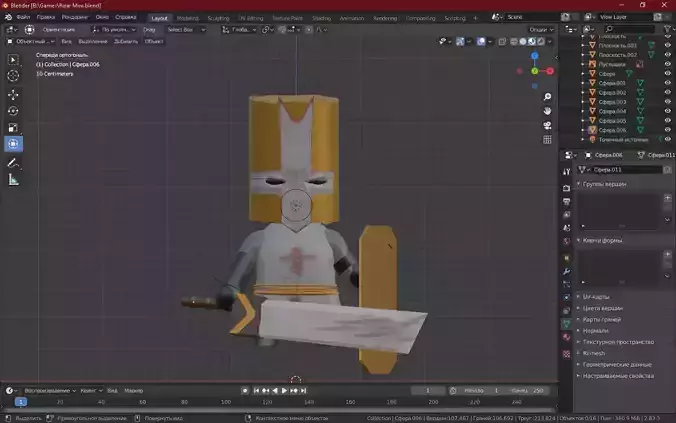Open the Tool properties tab
676x423 pixels.
(x=566, y=172)
